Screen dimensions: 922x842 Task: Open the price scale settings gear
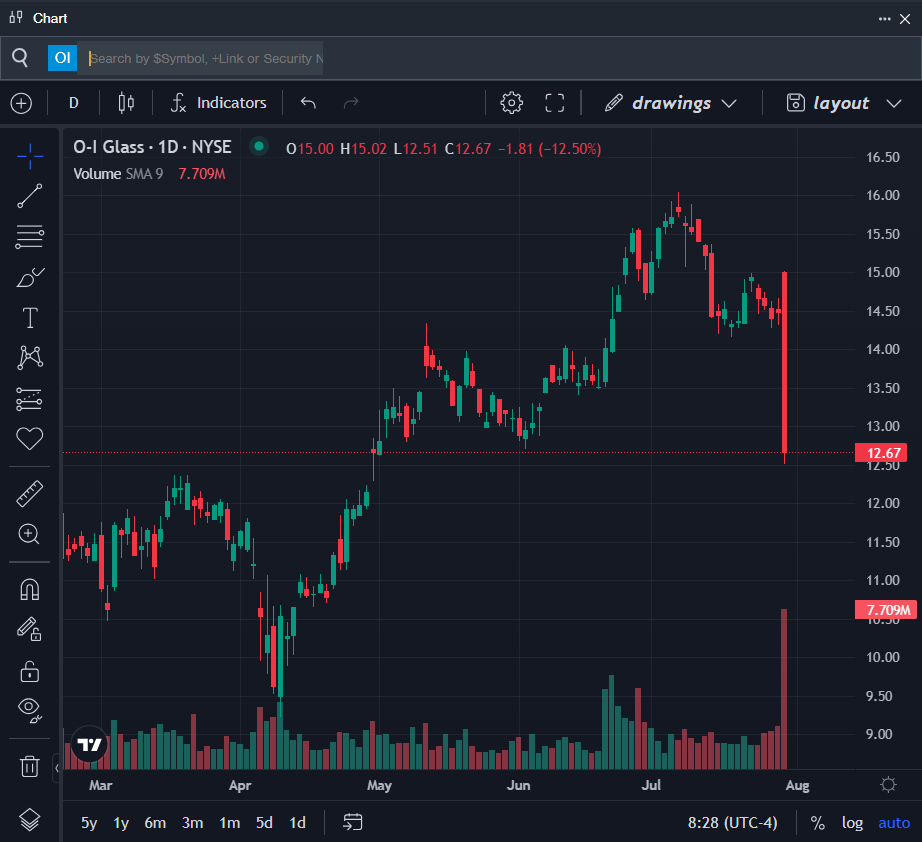(x=888, y=785)
